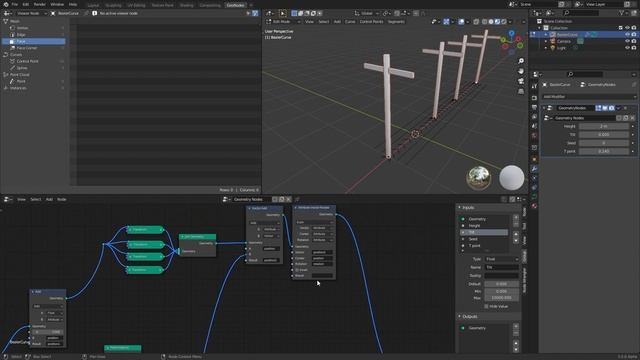Edit the Seed modifier value field

(x=604, y=143)
